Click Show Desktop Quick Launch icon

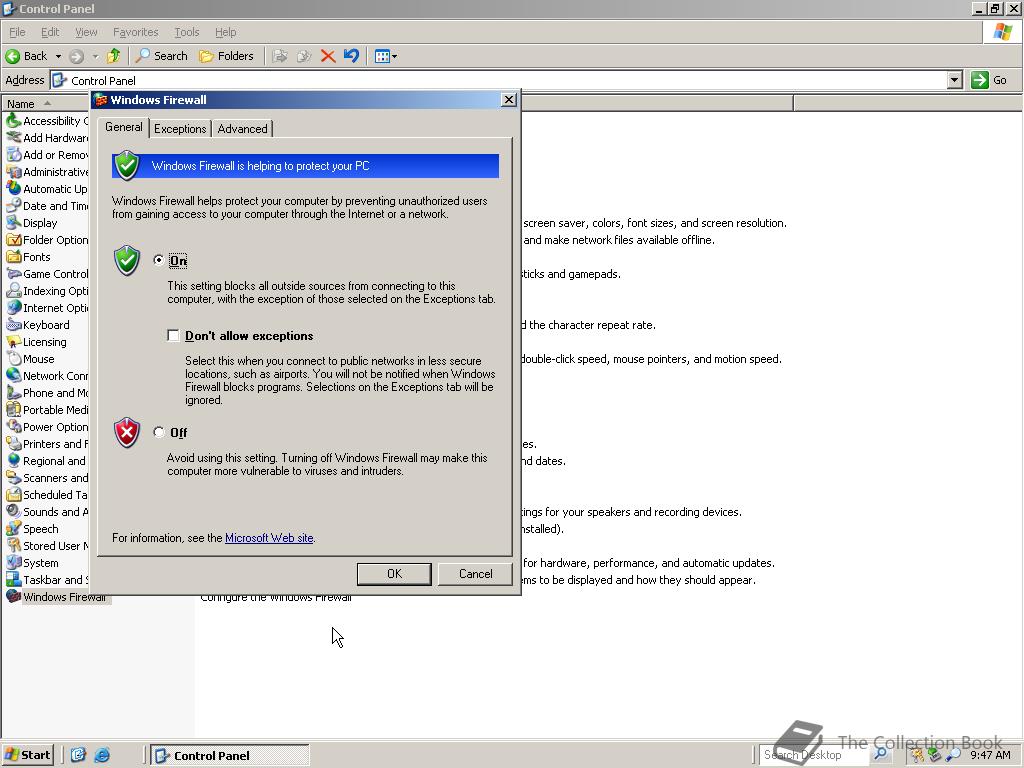[78, 755]
